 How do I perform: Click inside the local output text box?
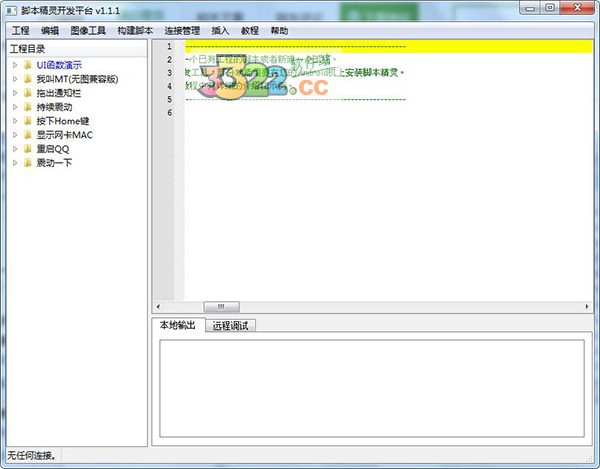(372, 388)
